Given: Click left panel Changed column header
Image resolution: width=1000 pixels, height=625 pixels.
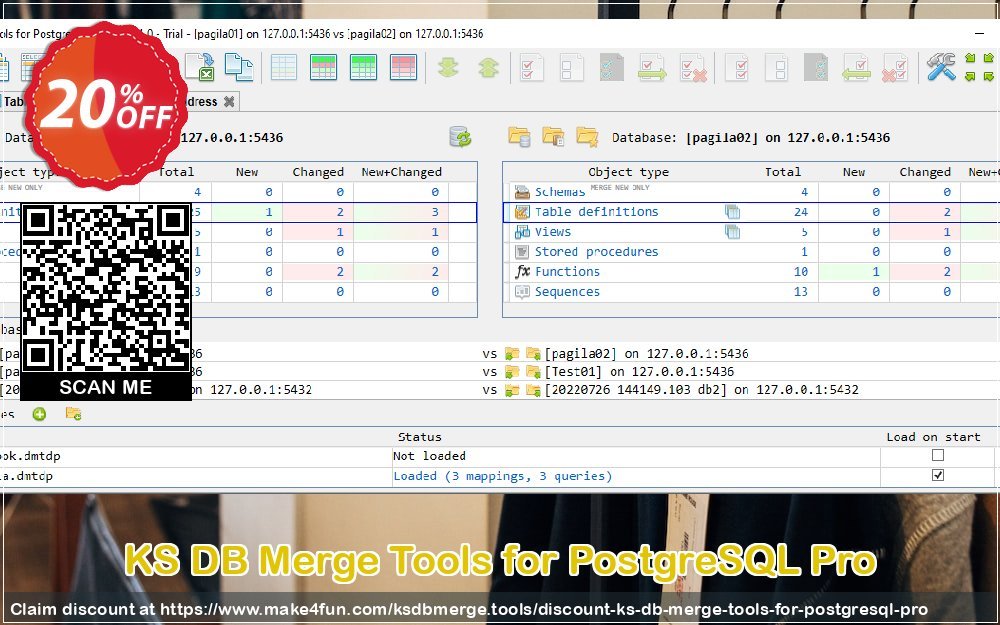Looking at the screenshot, I should pyautogui.click(x=318, y=172).
